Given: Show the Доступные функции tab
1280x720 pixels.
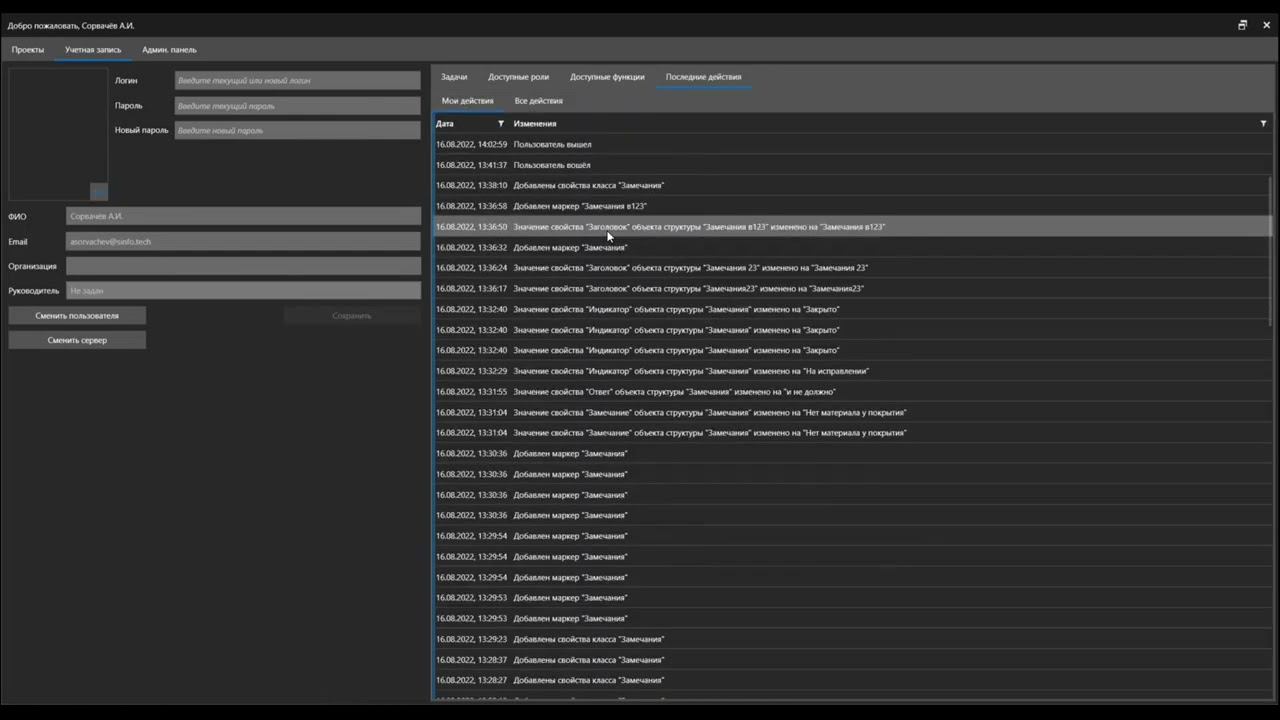Looking at the screenshot, I should 607,77.
